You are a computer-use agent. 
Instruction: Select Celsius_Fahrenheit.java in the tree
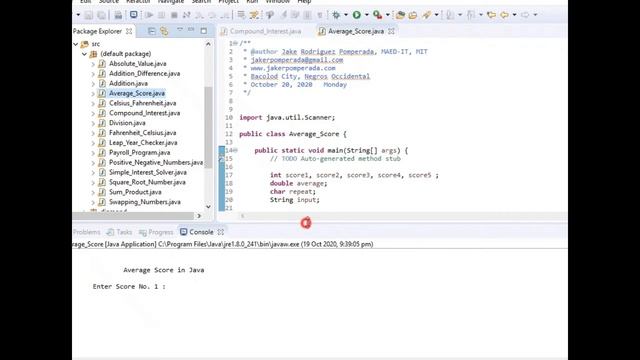(x=142, y=103)
